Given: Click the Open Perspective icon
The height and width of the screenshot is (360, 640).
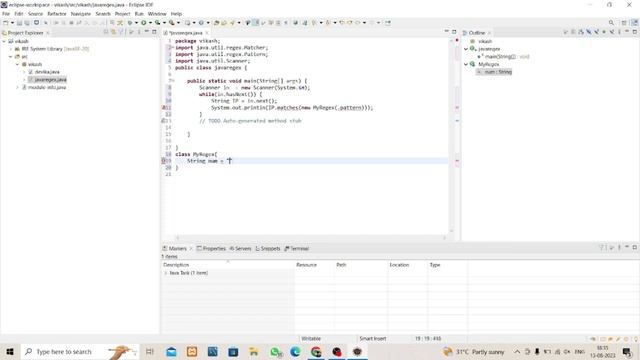Looking at the screenshot, I should click(x=624, y=23).
